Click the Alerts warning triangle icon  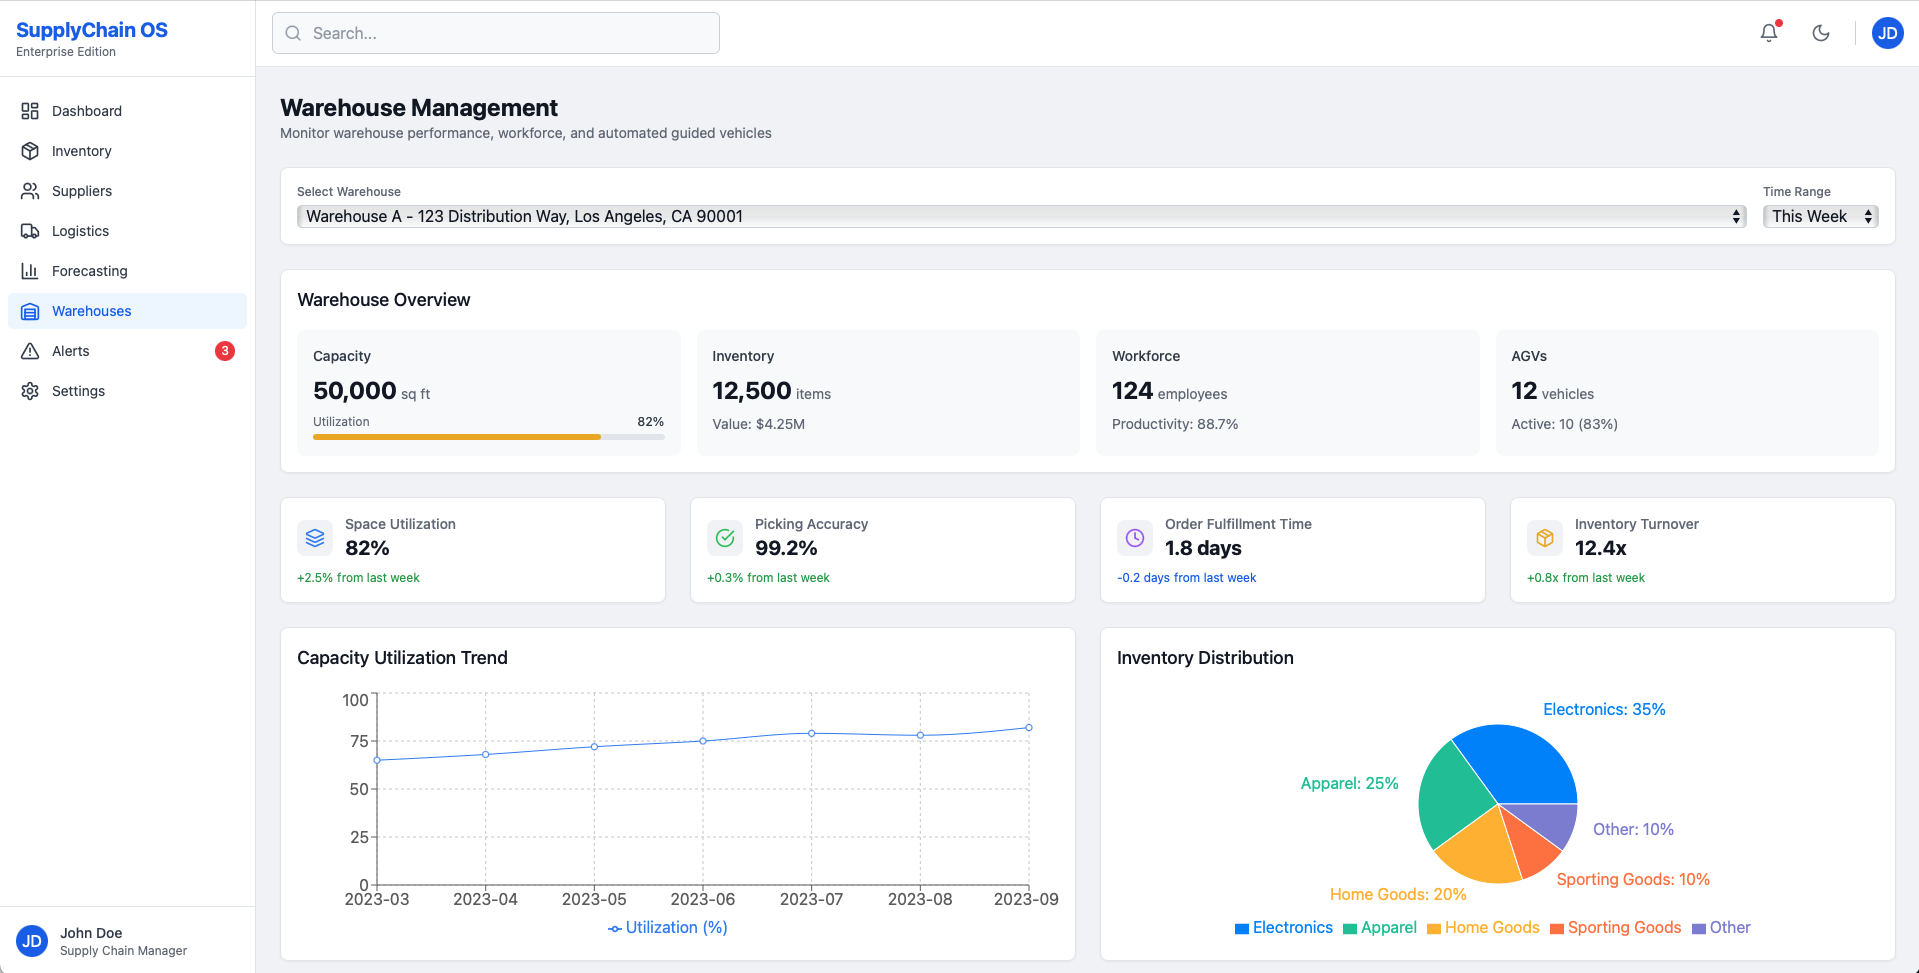coord(30,351)
